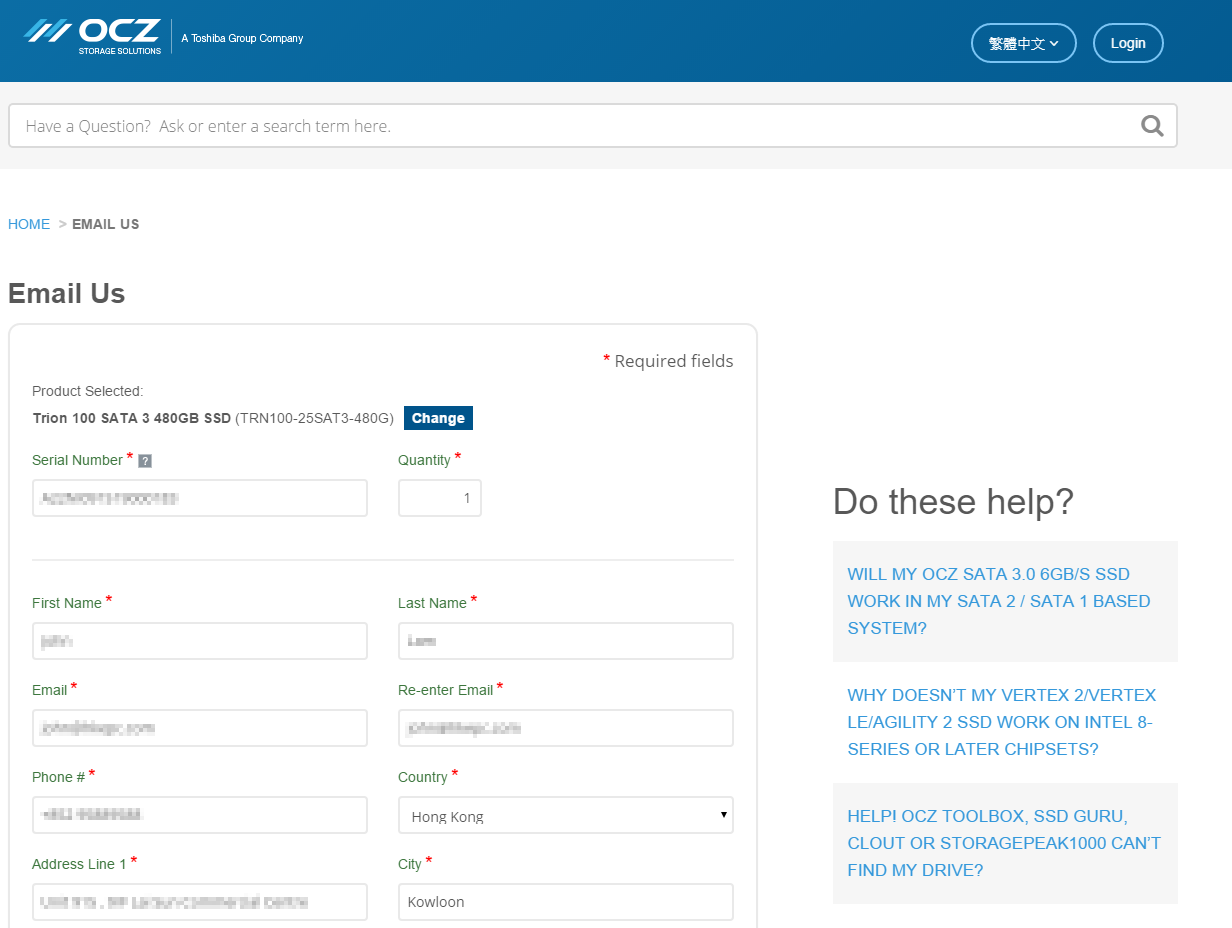Select the Serial Number input field
1232x928 pixels.
[200, 498]
